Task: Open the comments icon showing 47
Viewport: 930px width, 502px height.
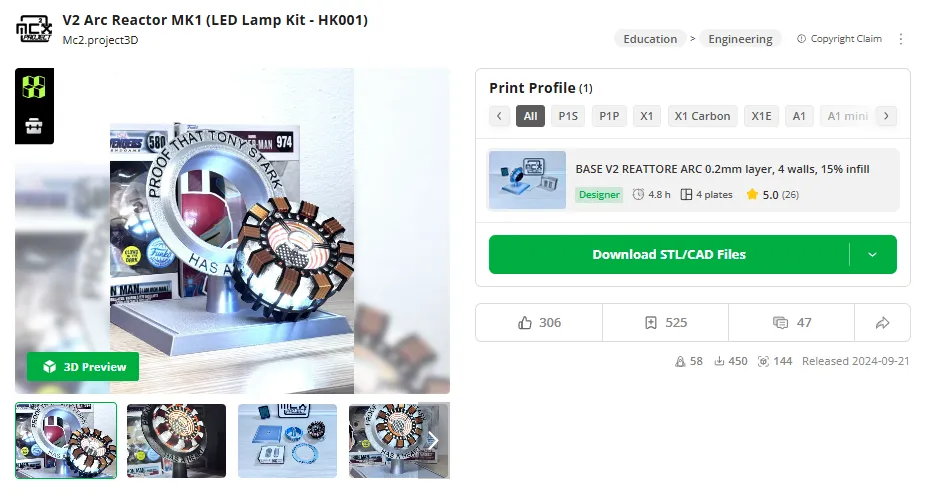Action: pos(780,323)
